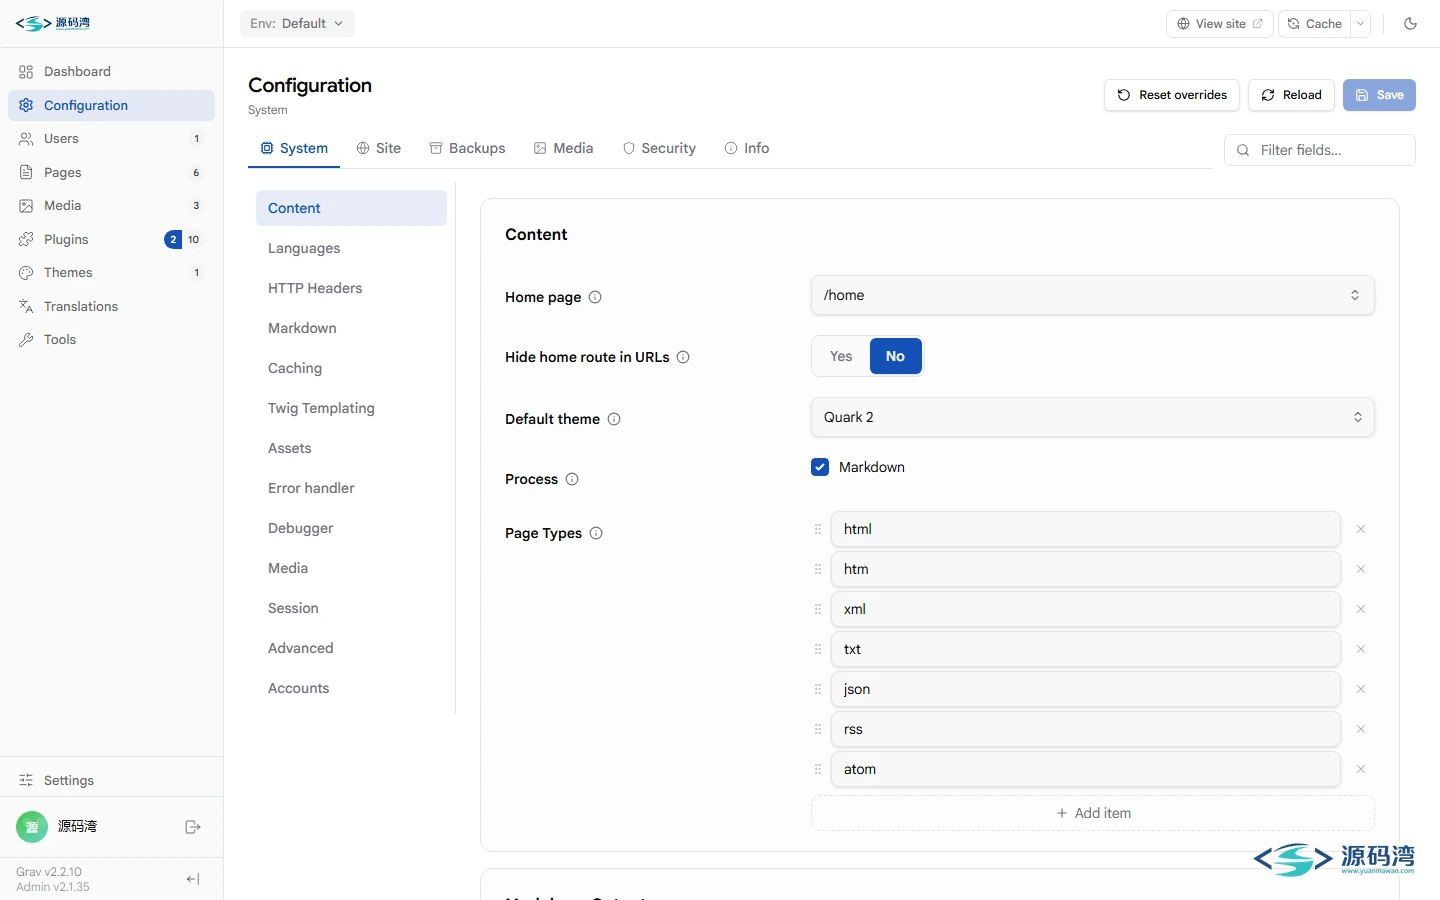Open the Info tab
1440x900 pixels.
(747, 148)
